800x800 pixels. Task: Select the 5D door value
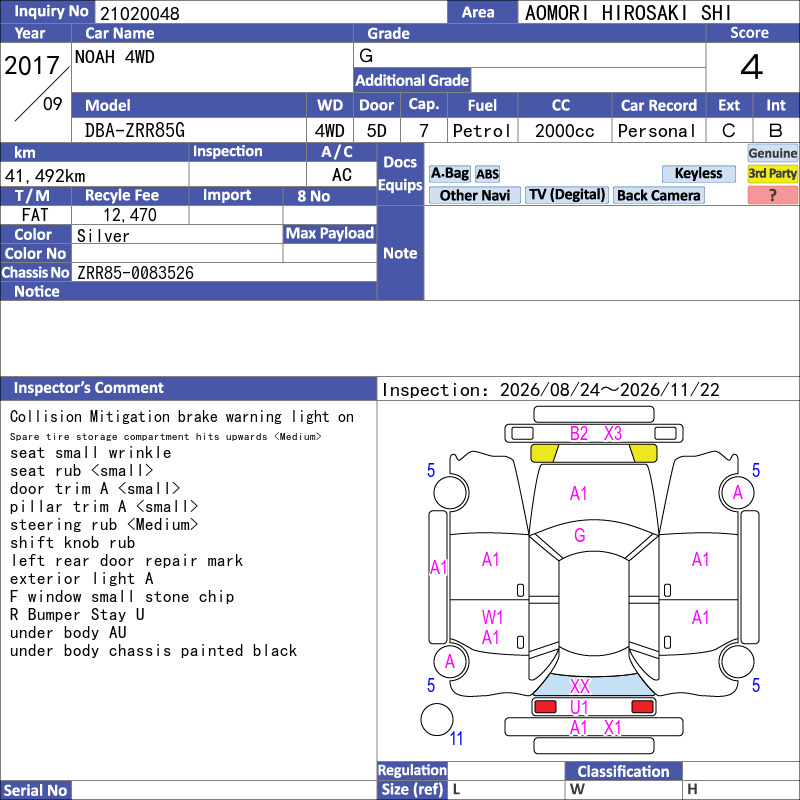[377, 131]
